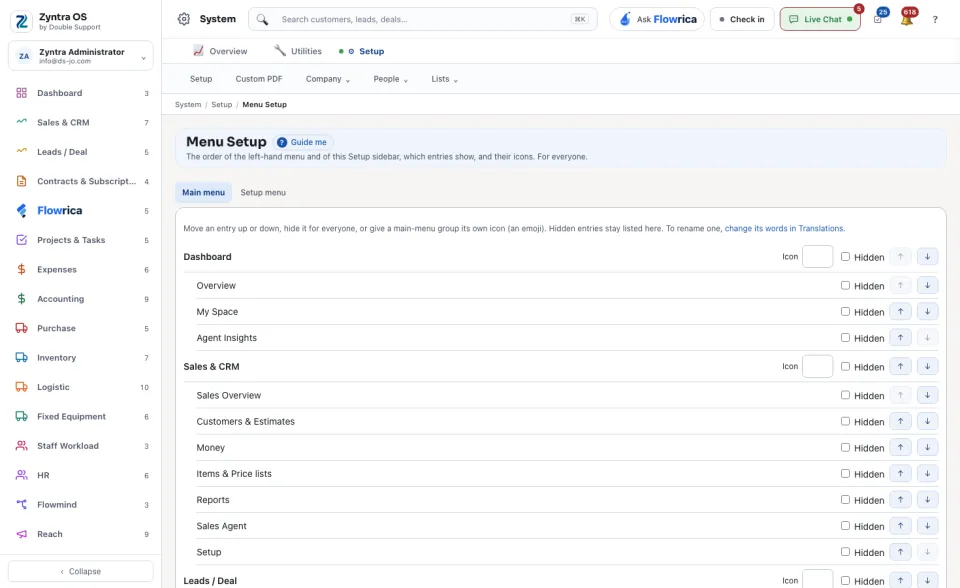The height and width of the screenshot is (588, 960).
Task: Follow the change its words in Translations link
Action: coord(784,228)
